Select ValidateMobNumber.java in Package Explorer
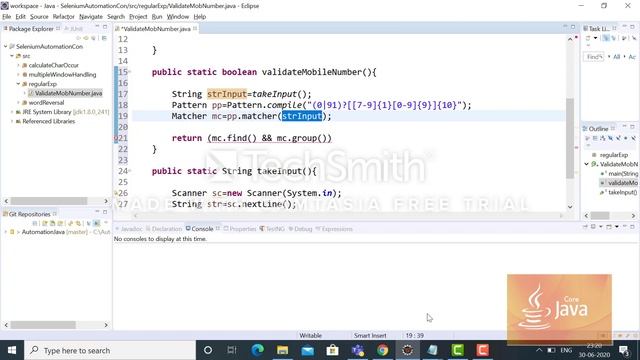Image resolution: width=640 pixels, height=360 pixels. [65, 93]
